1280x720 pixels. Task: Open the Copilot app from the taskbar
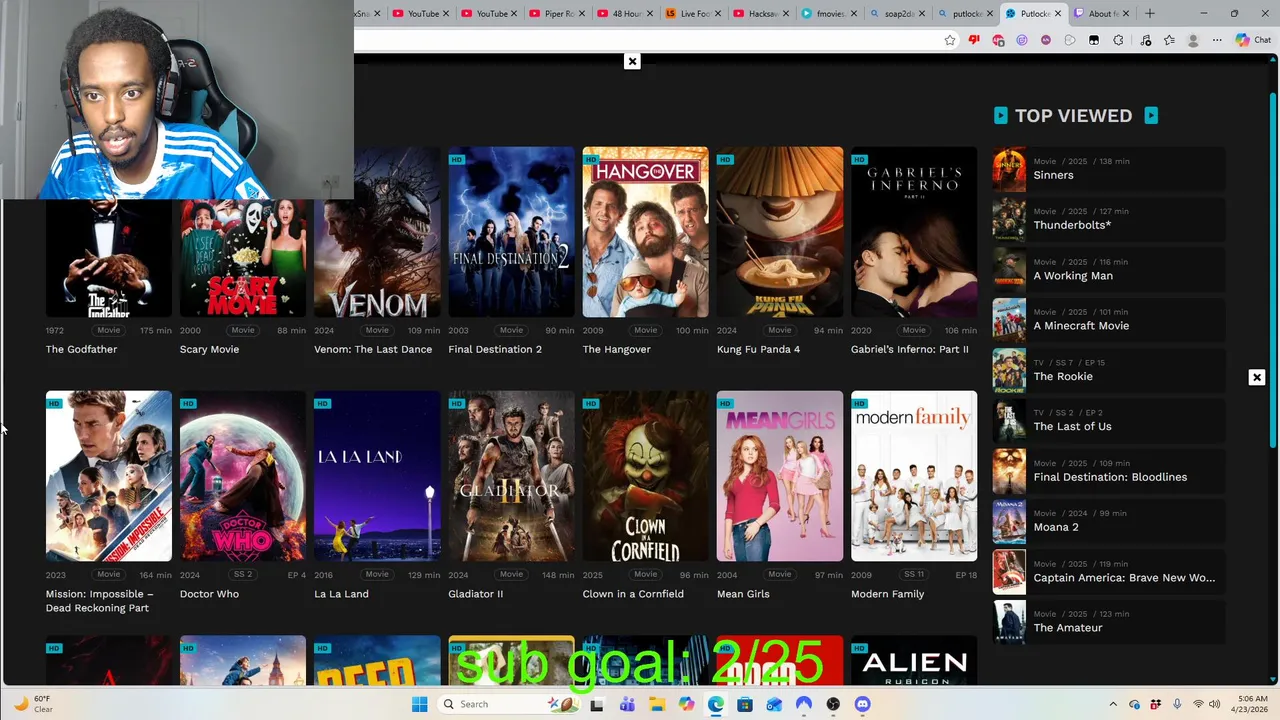click(x=686, y=704)
